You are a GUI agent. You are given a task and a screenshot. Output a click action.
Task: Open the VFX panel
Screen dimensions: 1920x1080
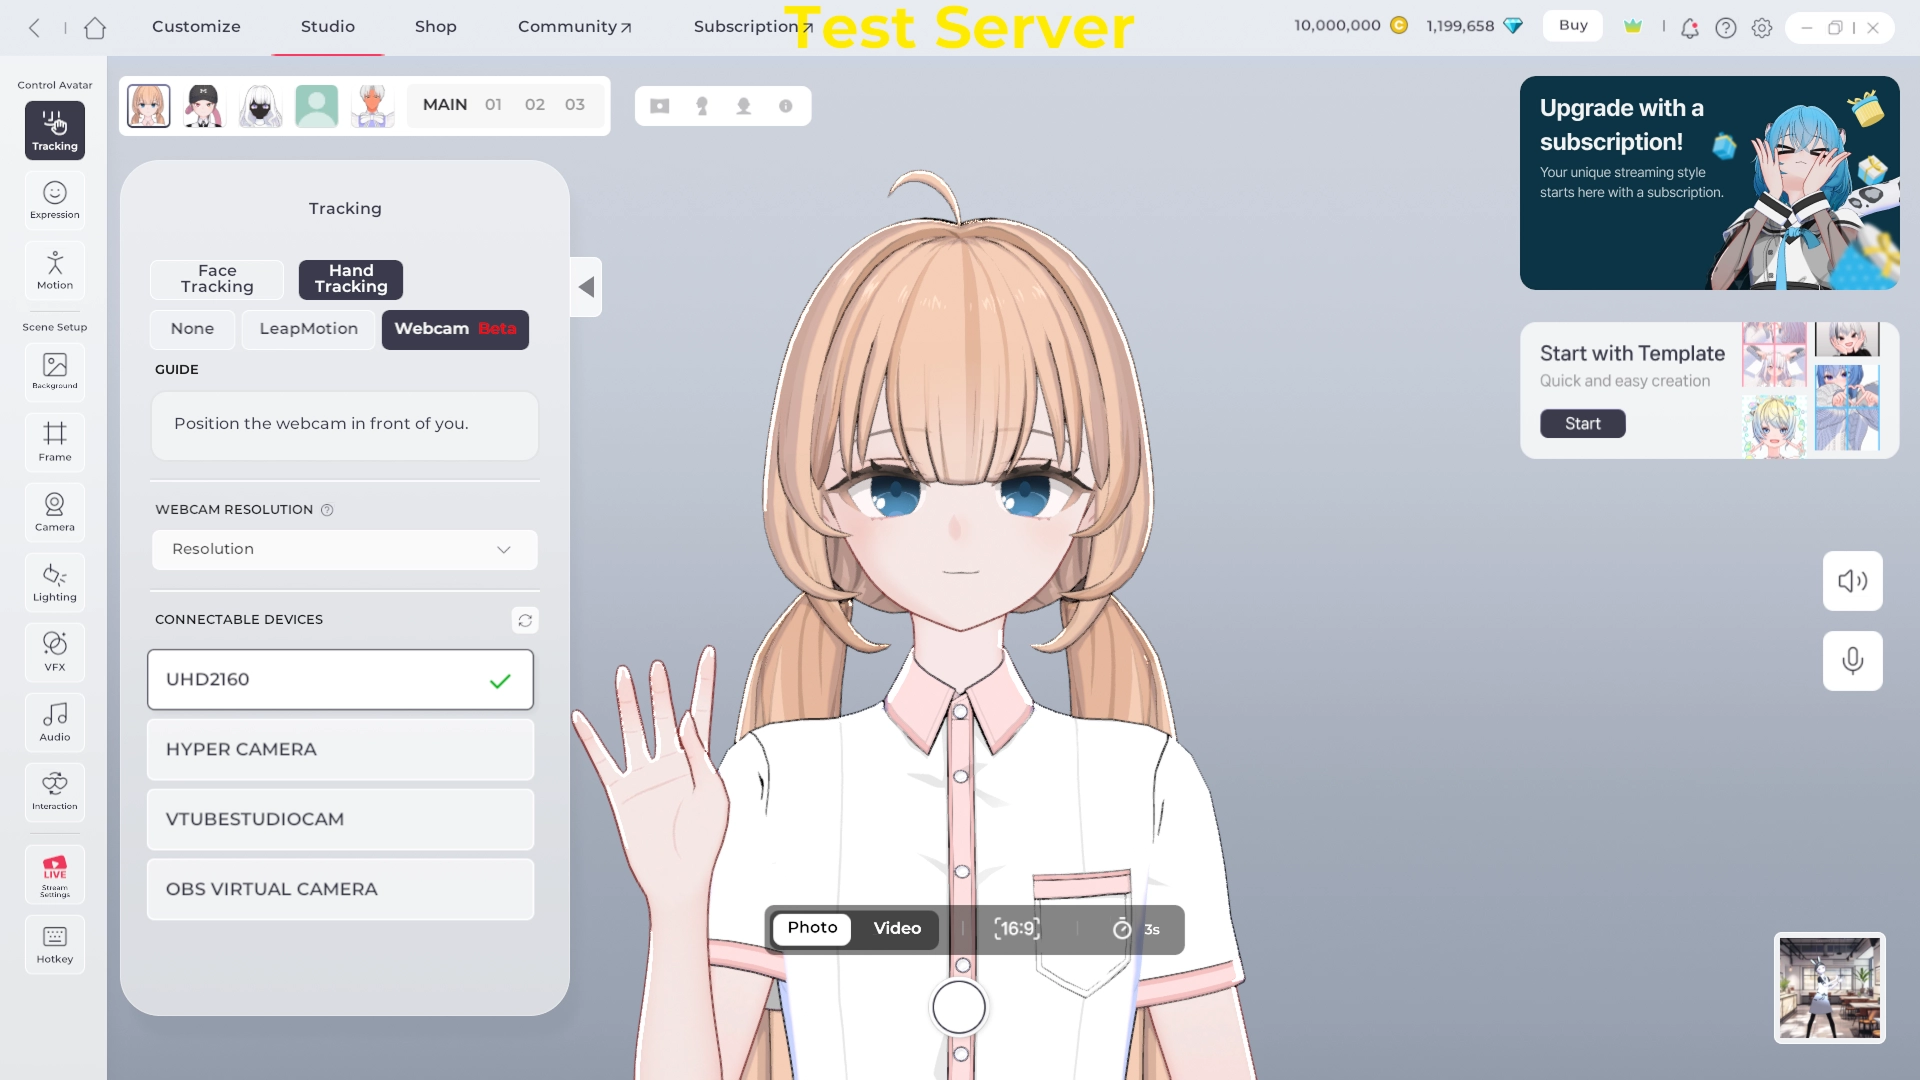(55, 652)
